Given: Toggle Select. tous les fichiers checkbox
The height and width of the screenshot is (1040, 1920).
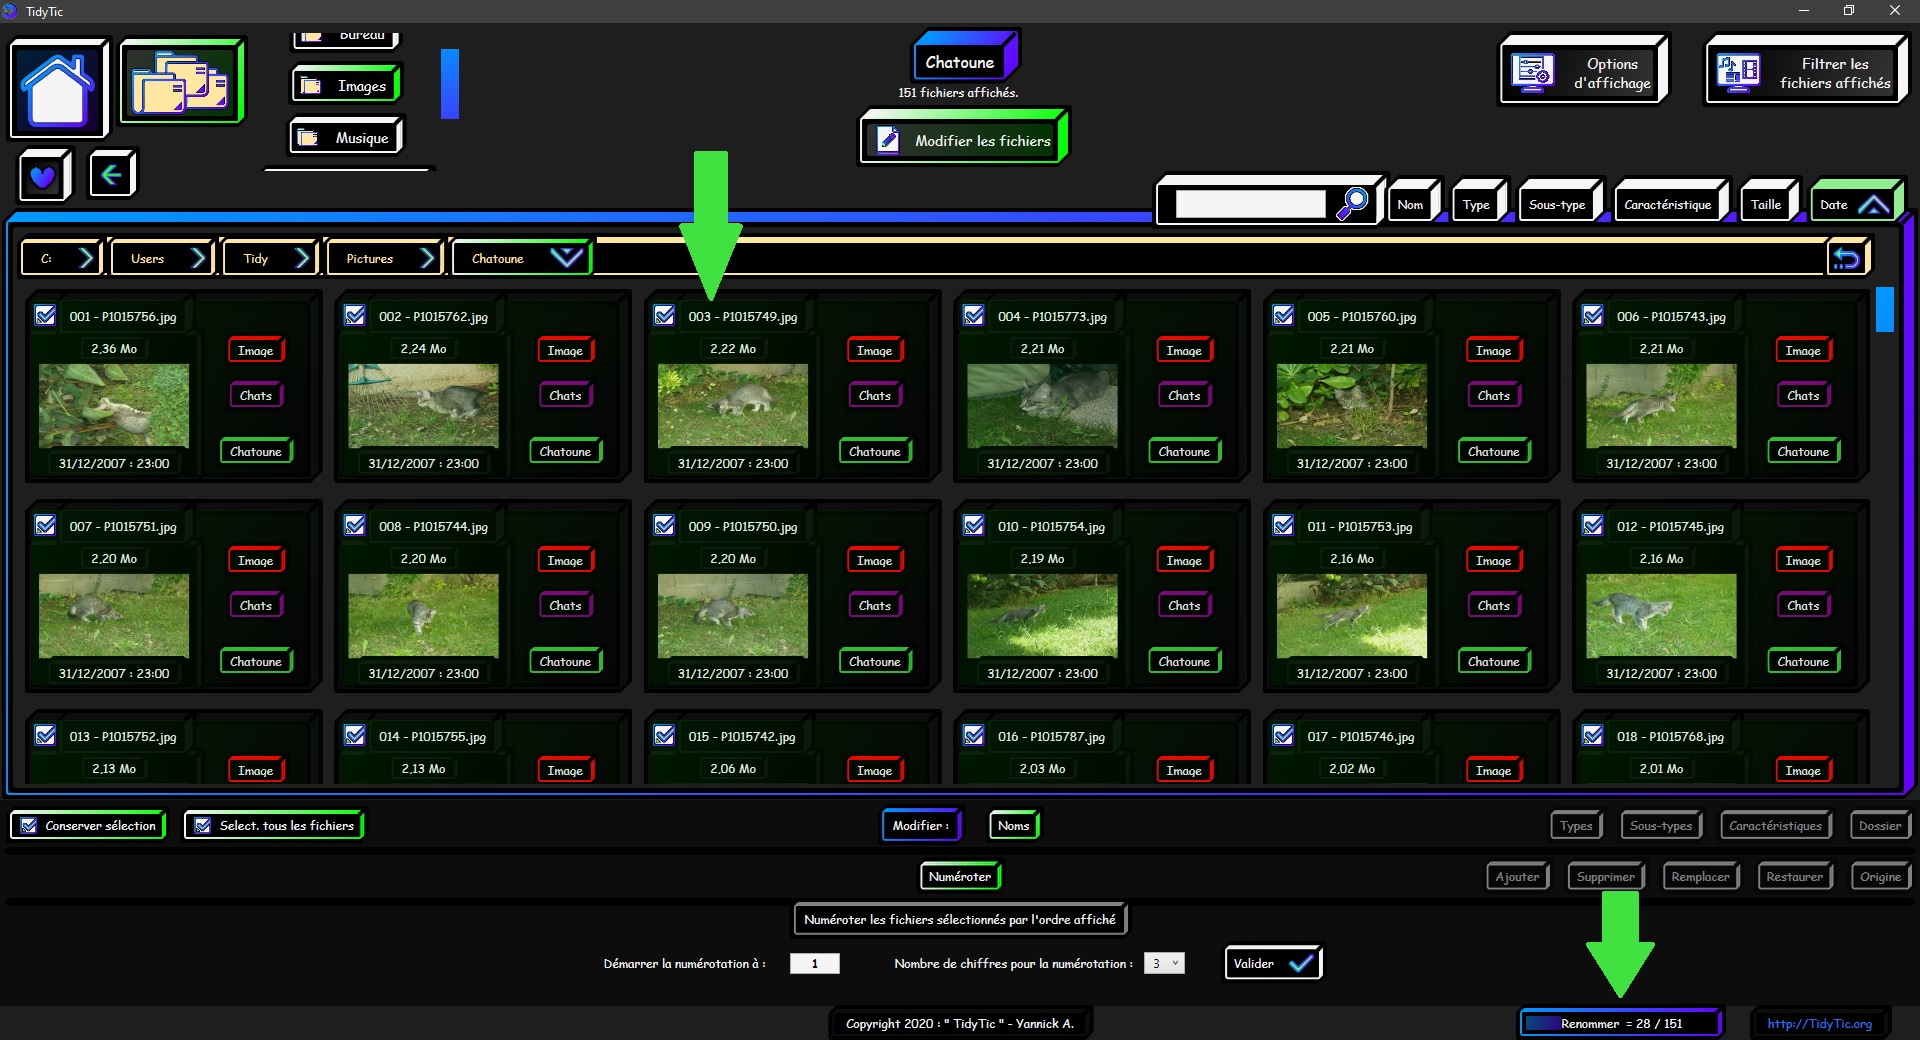Looking at the screenshot, I should point(203,826).
